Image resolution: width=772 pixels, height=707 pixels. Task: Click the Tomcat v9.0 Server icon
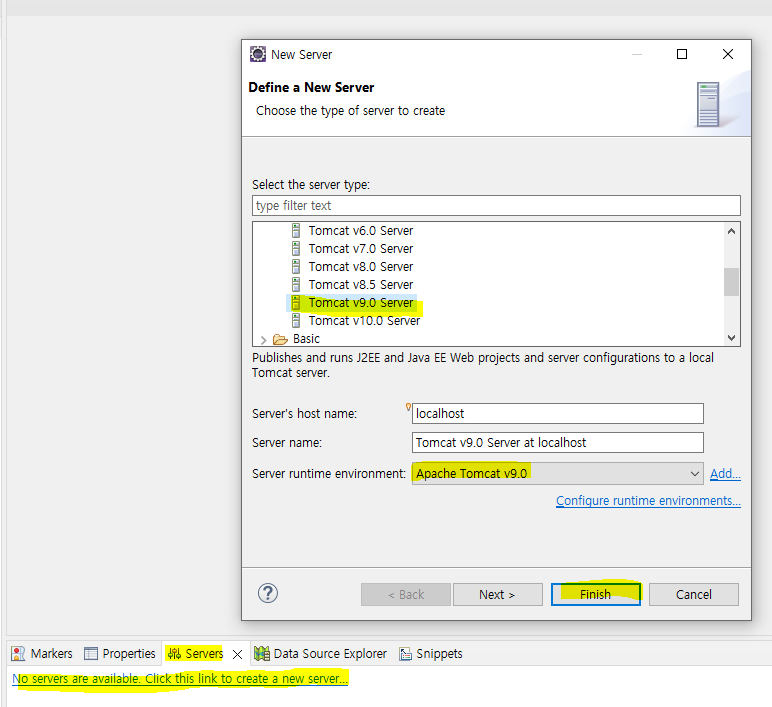296,302
